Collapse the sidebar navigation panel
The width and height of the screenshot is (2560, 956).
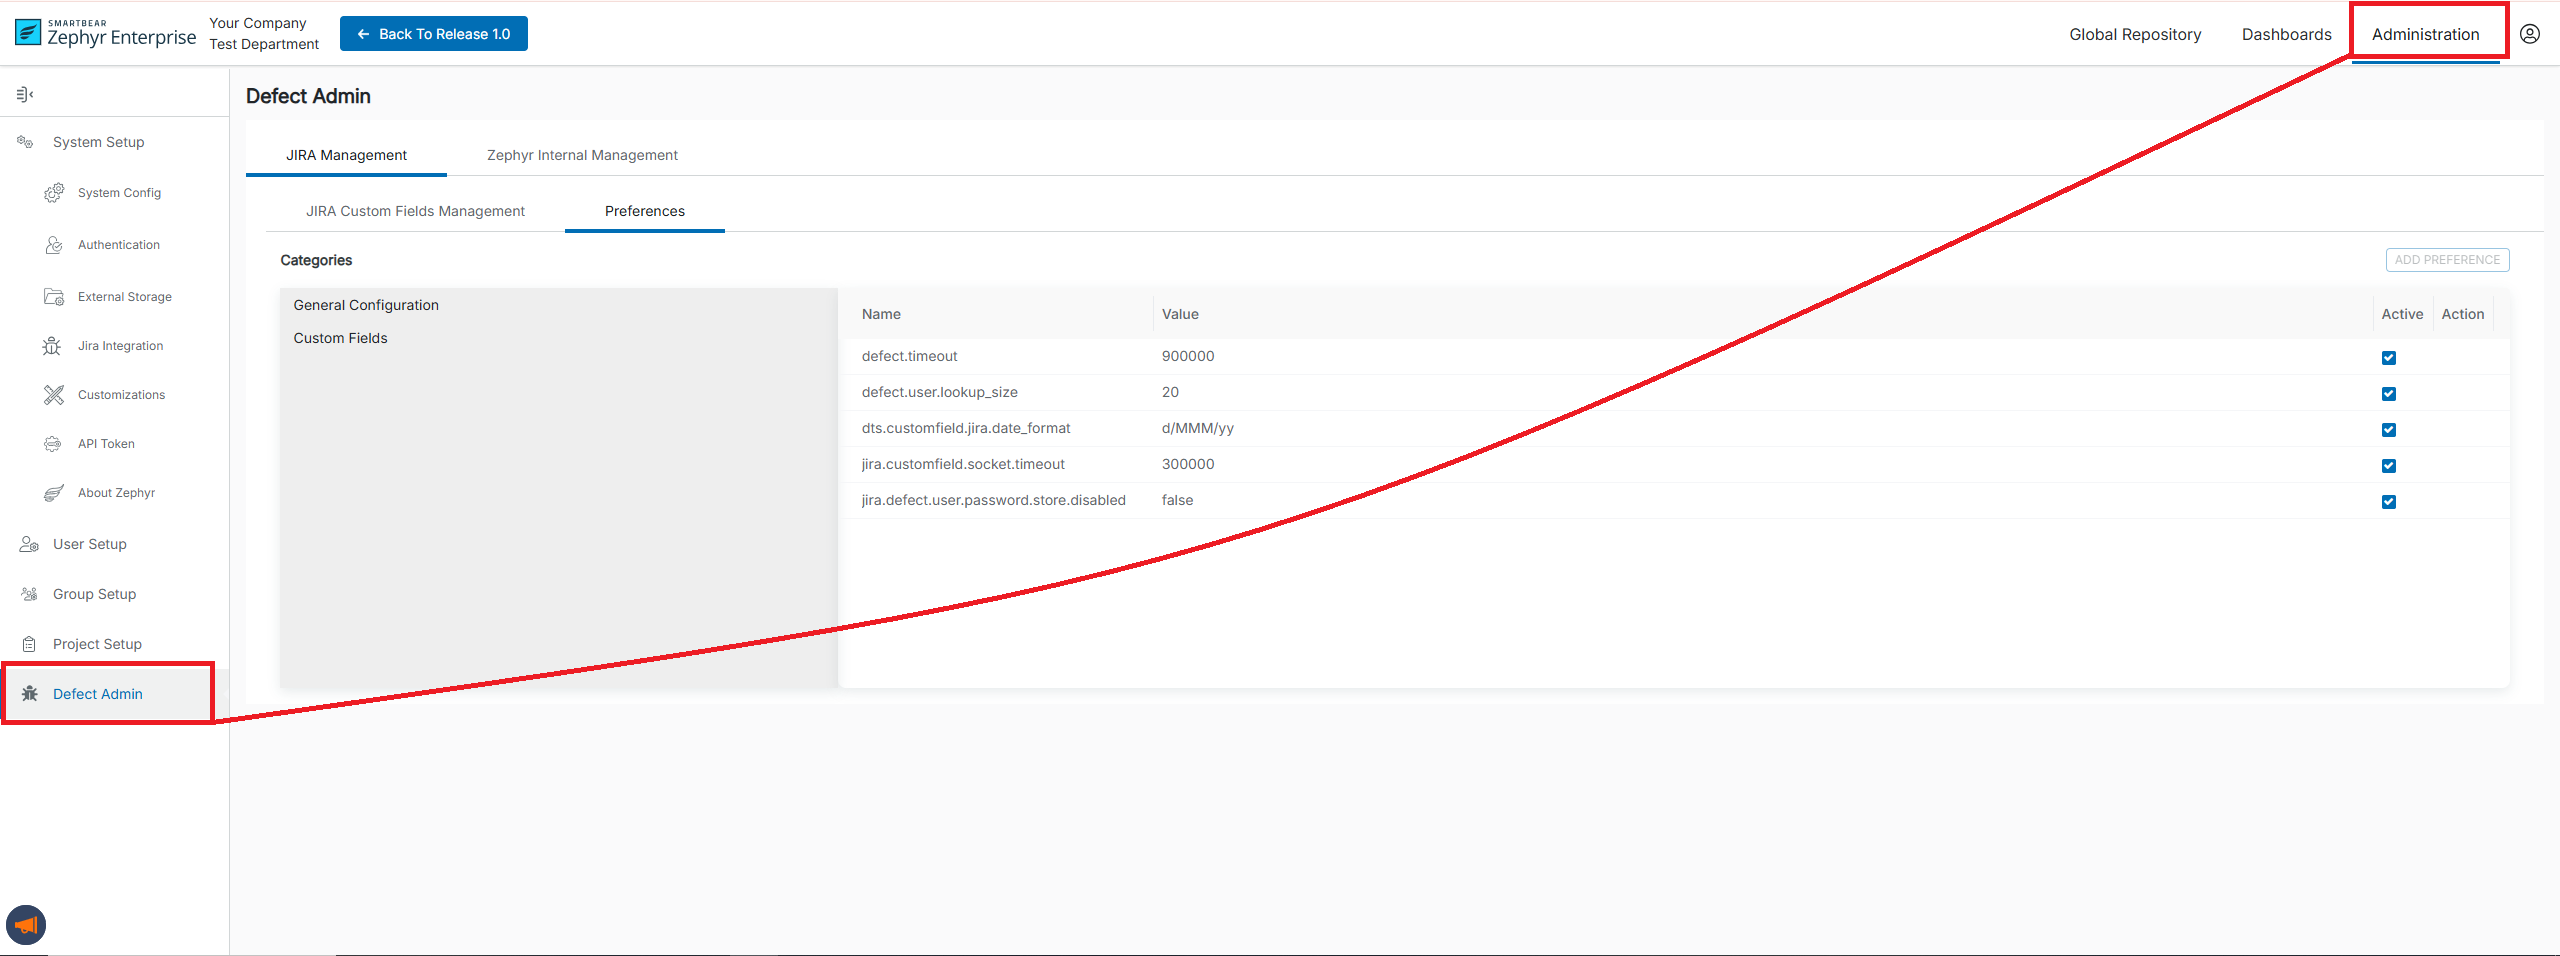25,93
